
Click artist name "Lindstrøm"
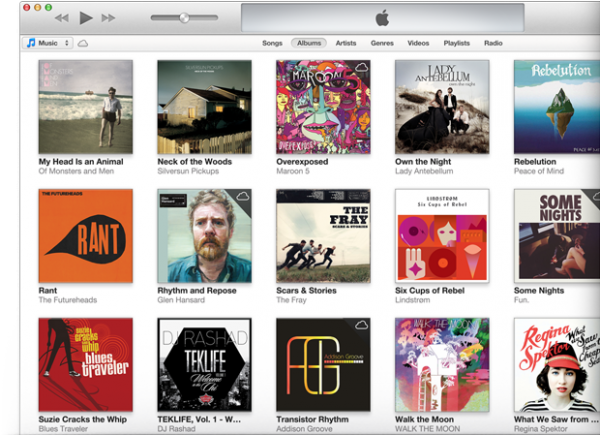412,300
